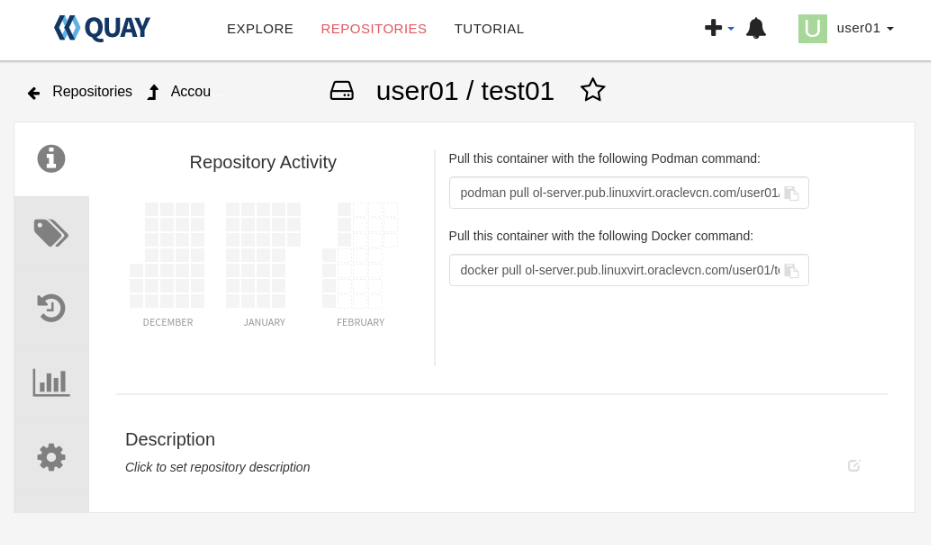The image size is (931, 545).
Task: Navigate up to the Account link
Action: pos(180,92)
